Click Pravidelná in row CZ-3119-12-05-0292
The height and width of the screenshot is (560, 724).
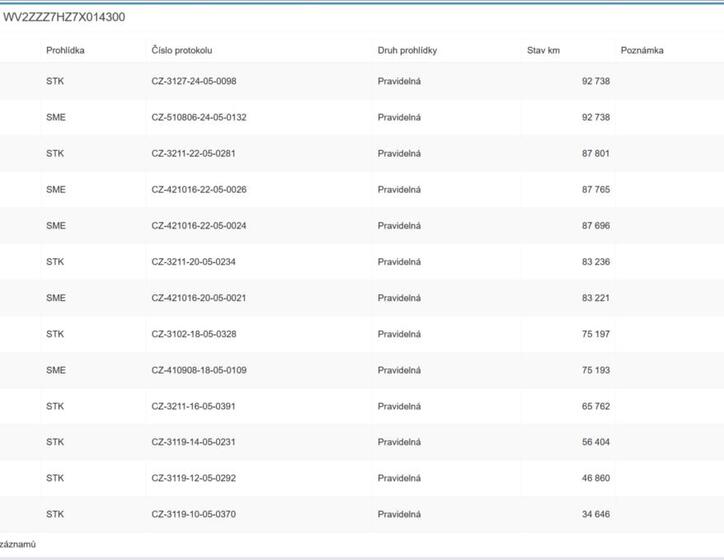click(x=399, y=478)
